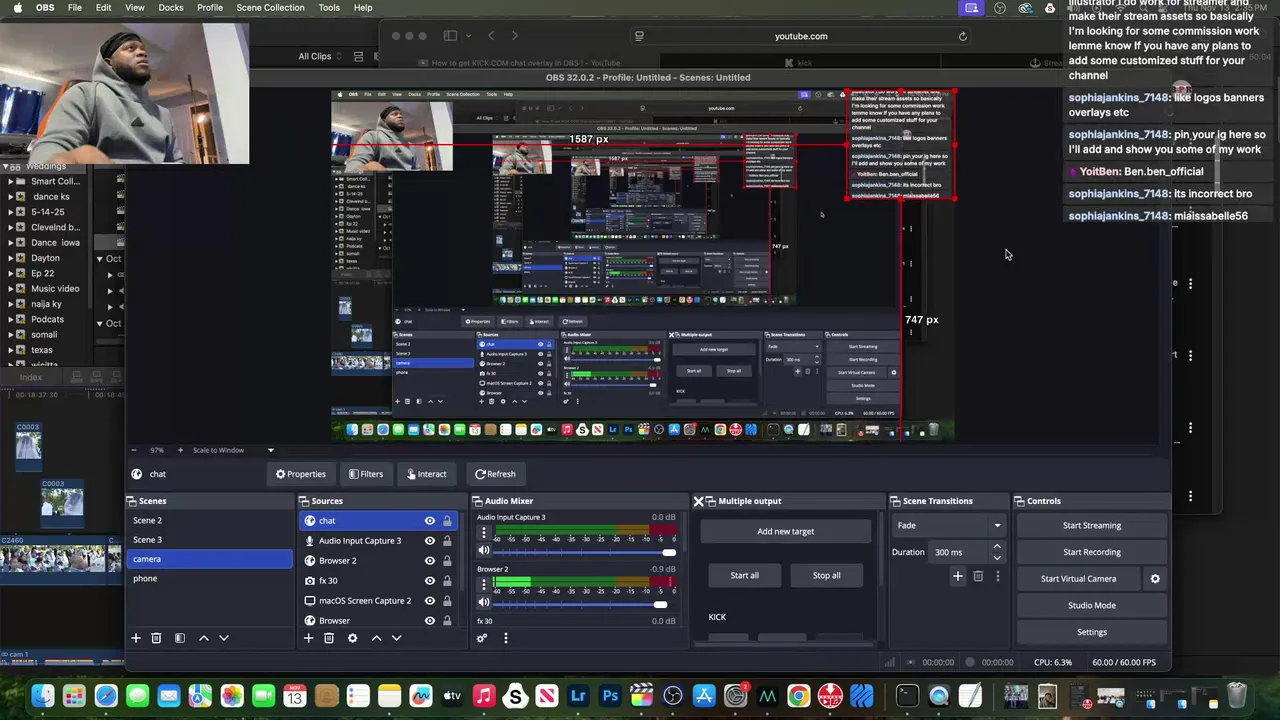Screen dimensions: 1280x720
Task: Expand the Music video folder
Action: 11,289
